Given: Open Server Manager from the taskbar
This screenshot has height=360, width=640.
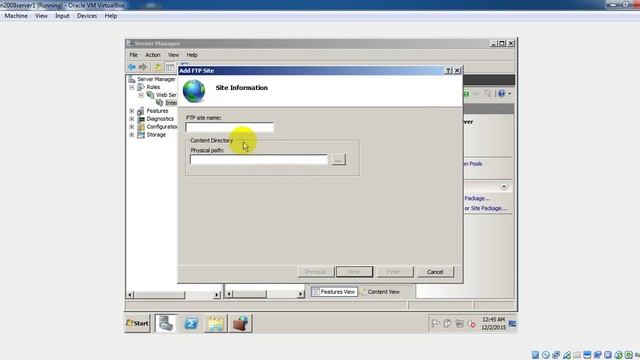Looking at the screenshot, I should (x=166, y=323).
